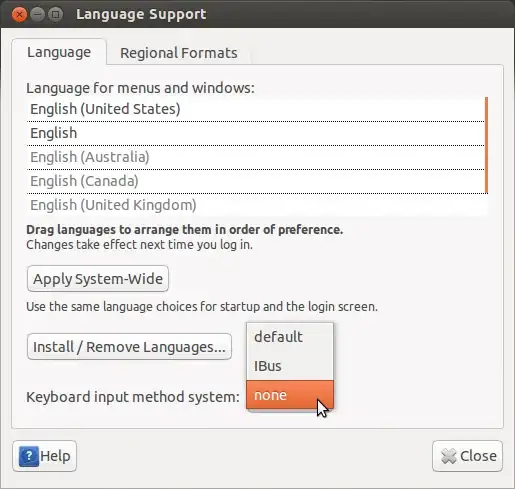Choose IBus in input method dropdown
The image size is (515, 489).
coord(290,366)
